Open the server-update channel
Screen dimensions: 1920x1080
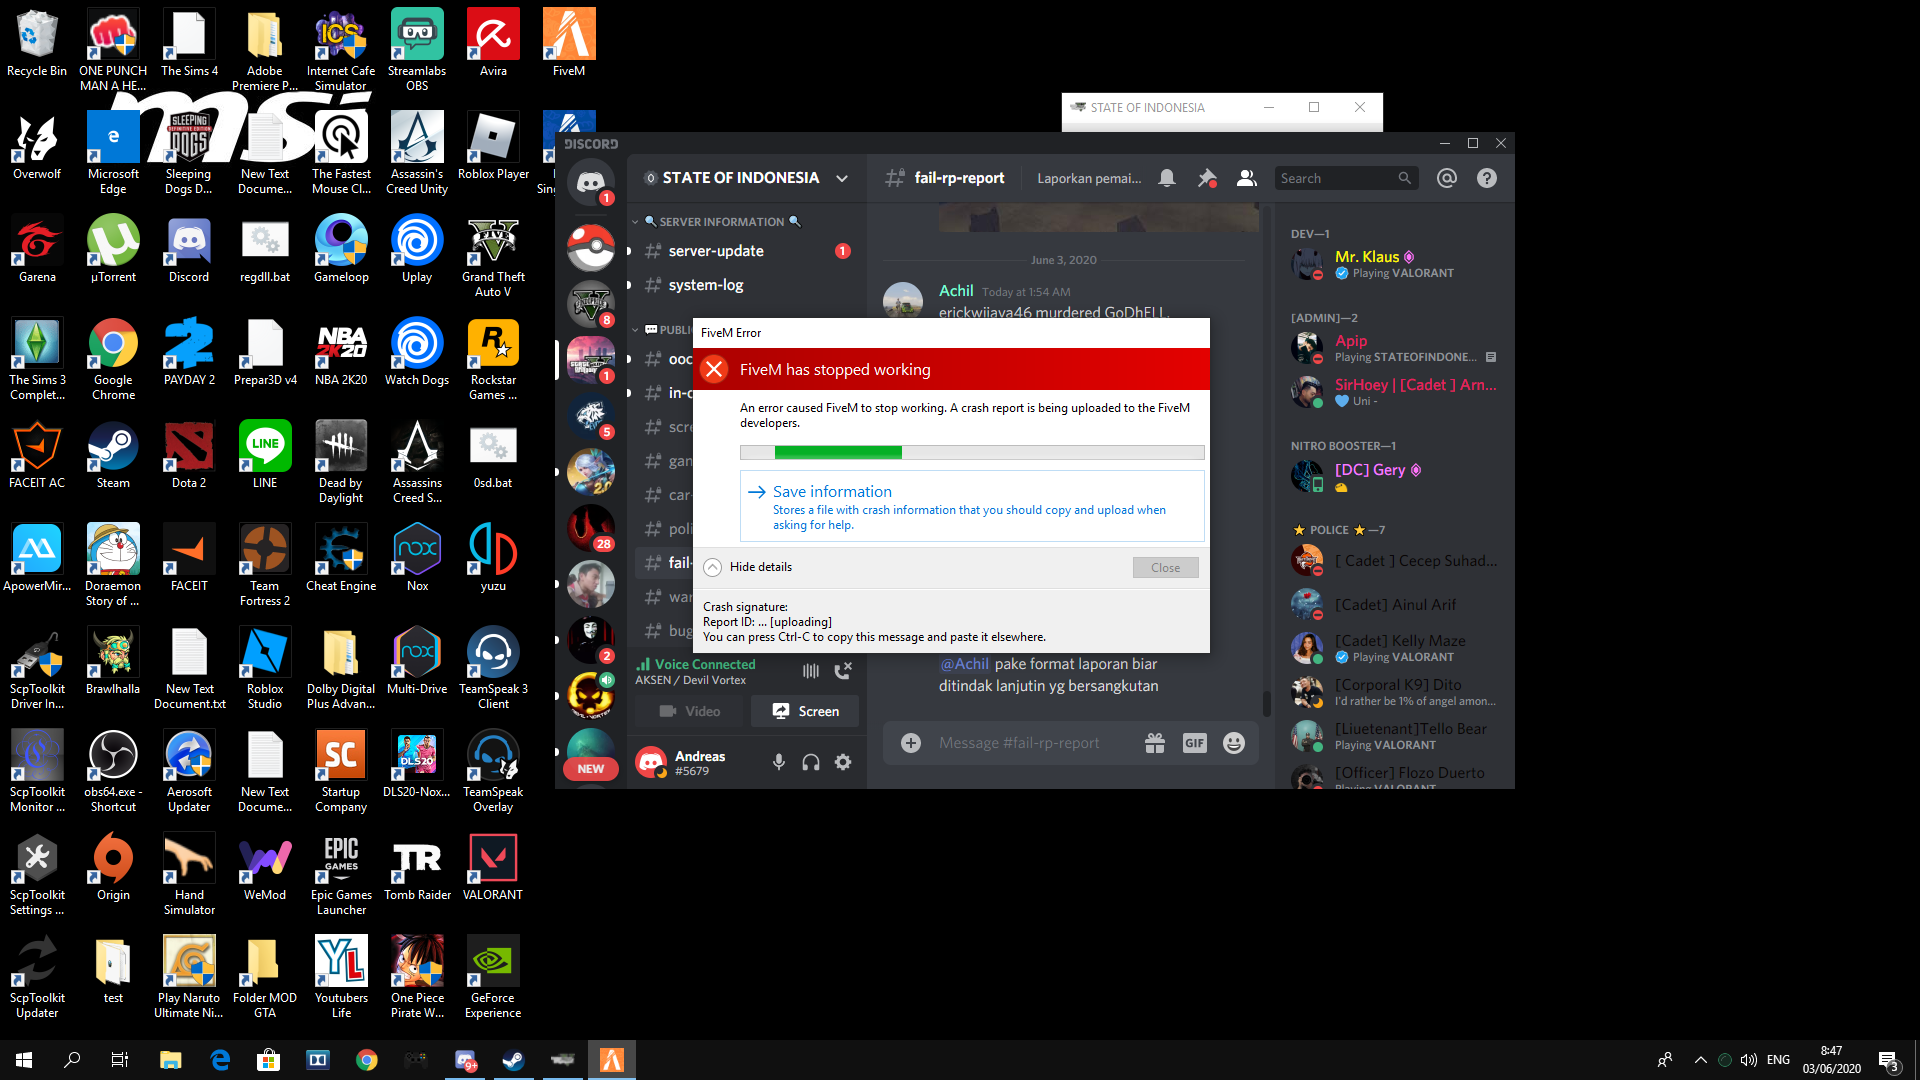716,251
